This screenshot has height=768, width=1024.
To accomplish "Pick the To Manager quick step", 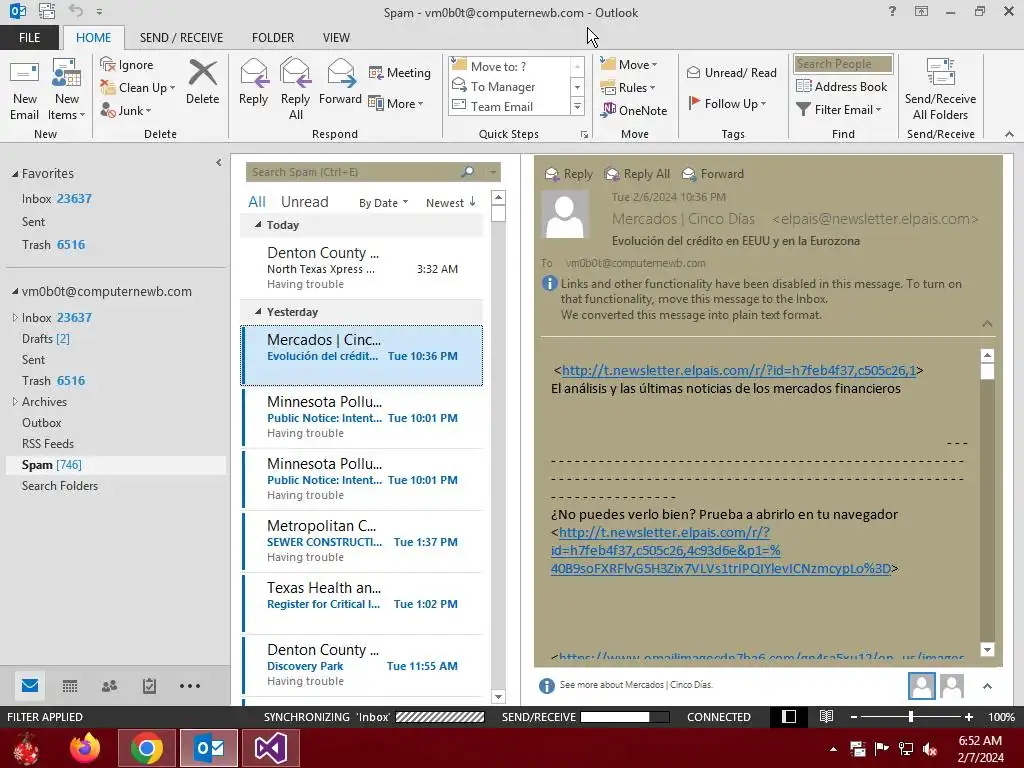I will (503, 86).
